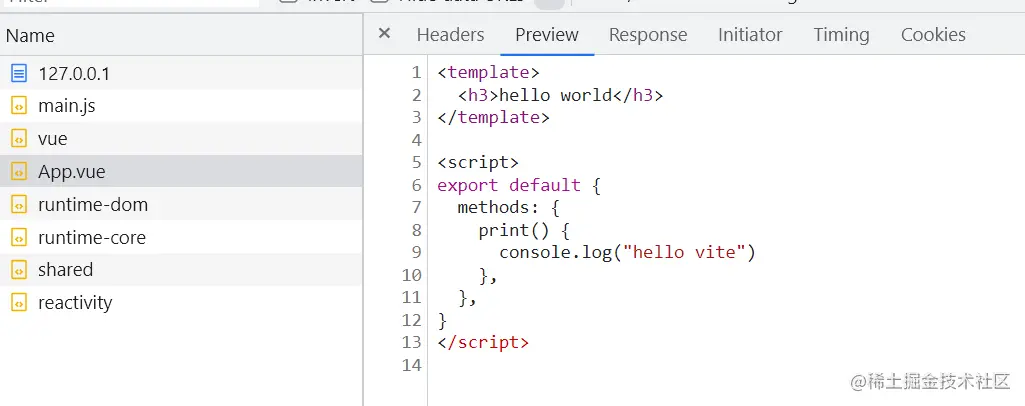This screenshot has height=406, width=1025.
Task: Switch to the Headers tab
Action: pos(450,35)
